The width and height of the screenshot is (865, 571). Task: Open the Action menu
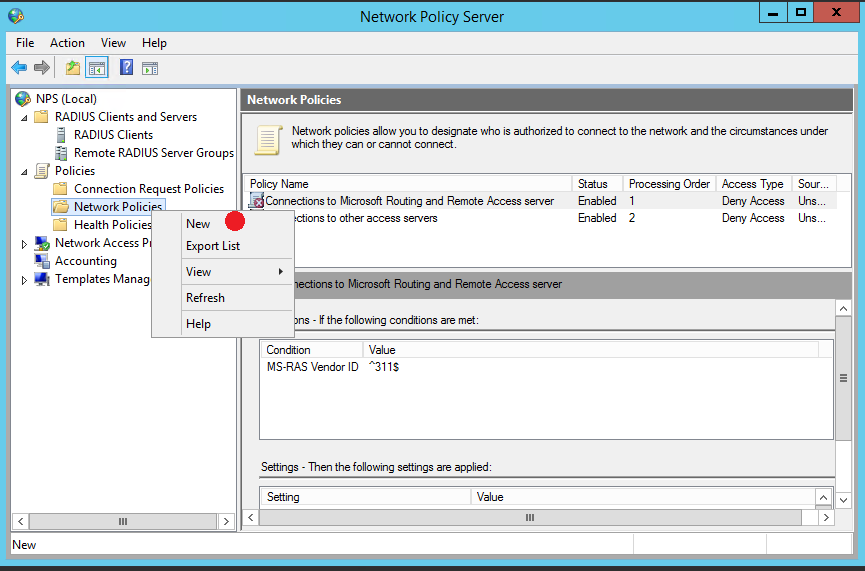pyautogui.click(x=67, y=42)
